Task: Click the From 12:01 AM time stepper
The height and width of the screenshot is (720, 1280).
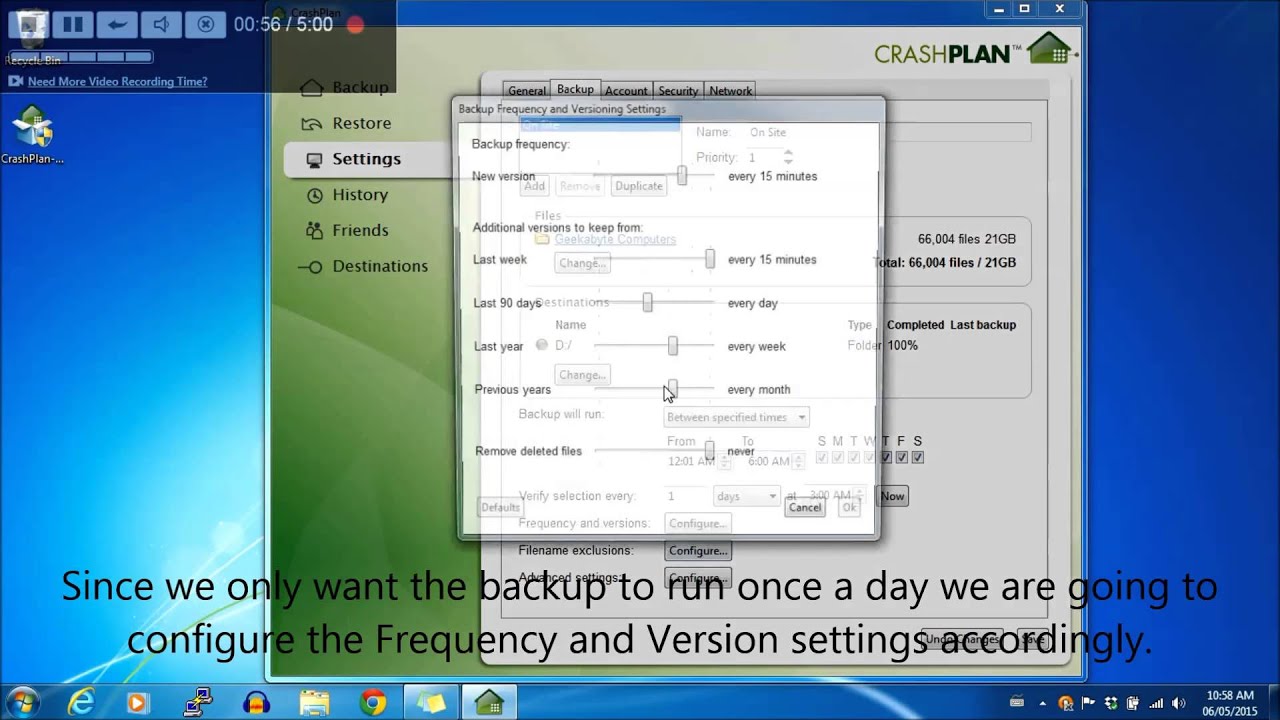Action: point(725,462)
